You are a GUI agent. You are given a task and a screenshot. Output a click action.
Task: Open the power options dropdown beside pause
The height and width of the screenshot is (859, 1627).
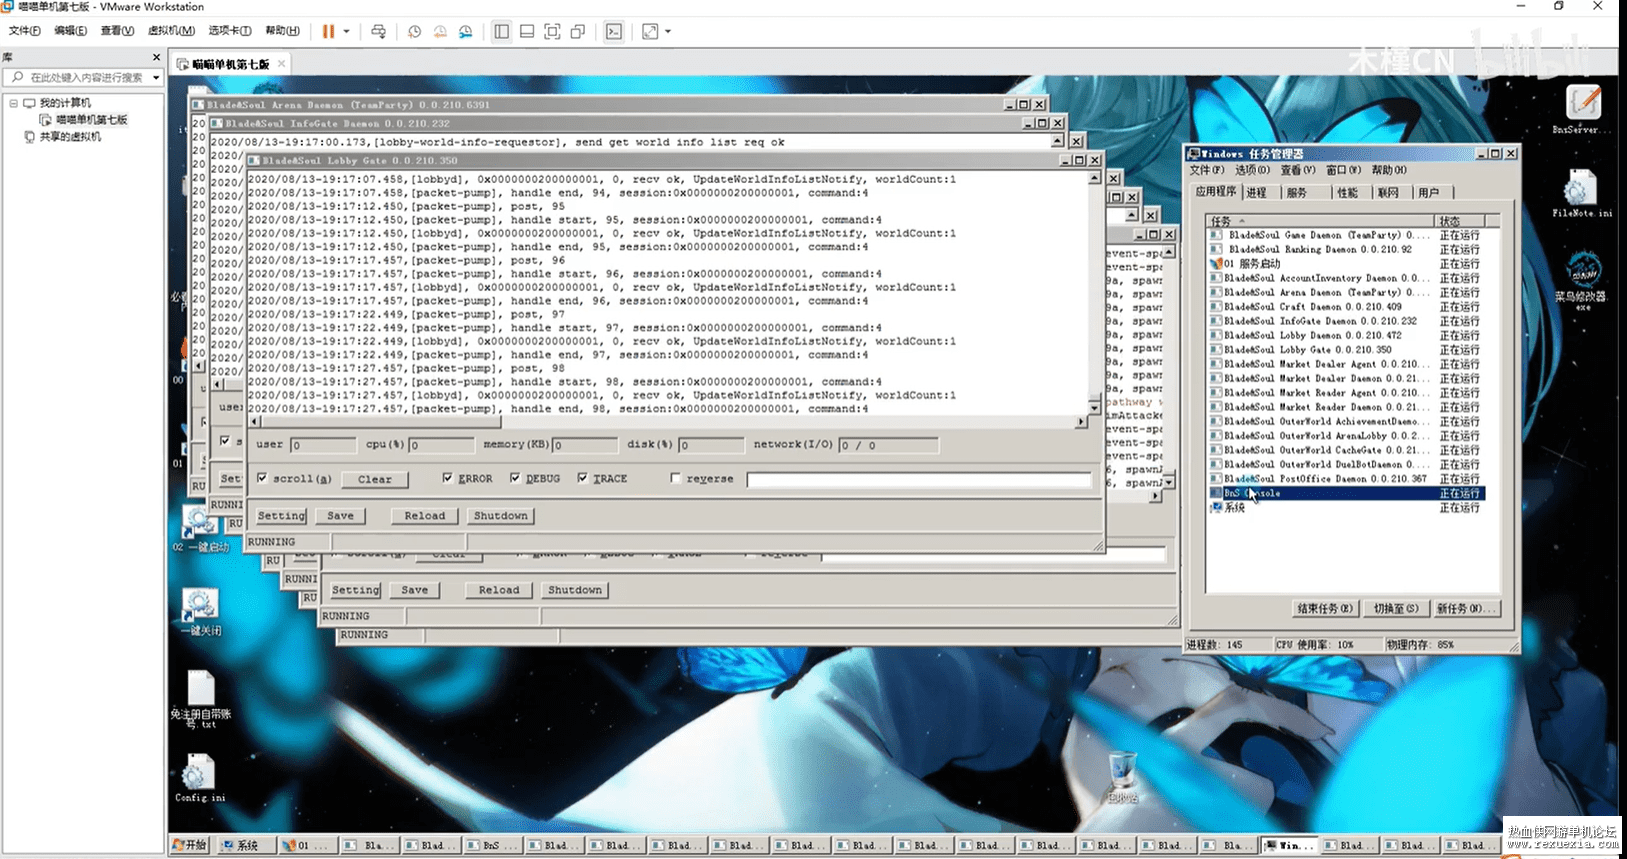pyautogui.click(x=347, y=31)
